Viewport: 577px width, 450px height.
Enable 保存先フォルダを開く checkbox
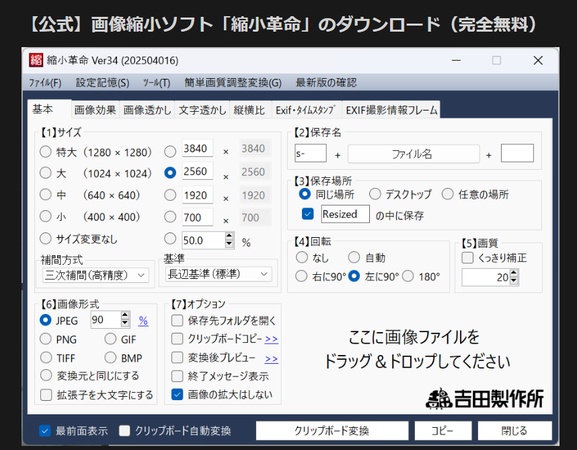click(x=177, y=320)
